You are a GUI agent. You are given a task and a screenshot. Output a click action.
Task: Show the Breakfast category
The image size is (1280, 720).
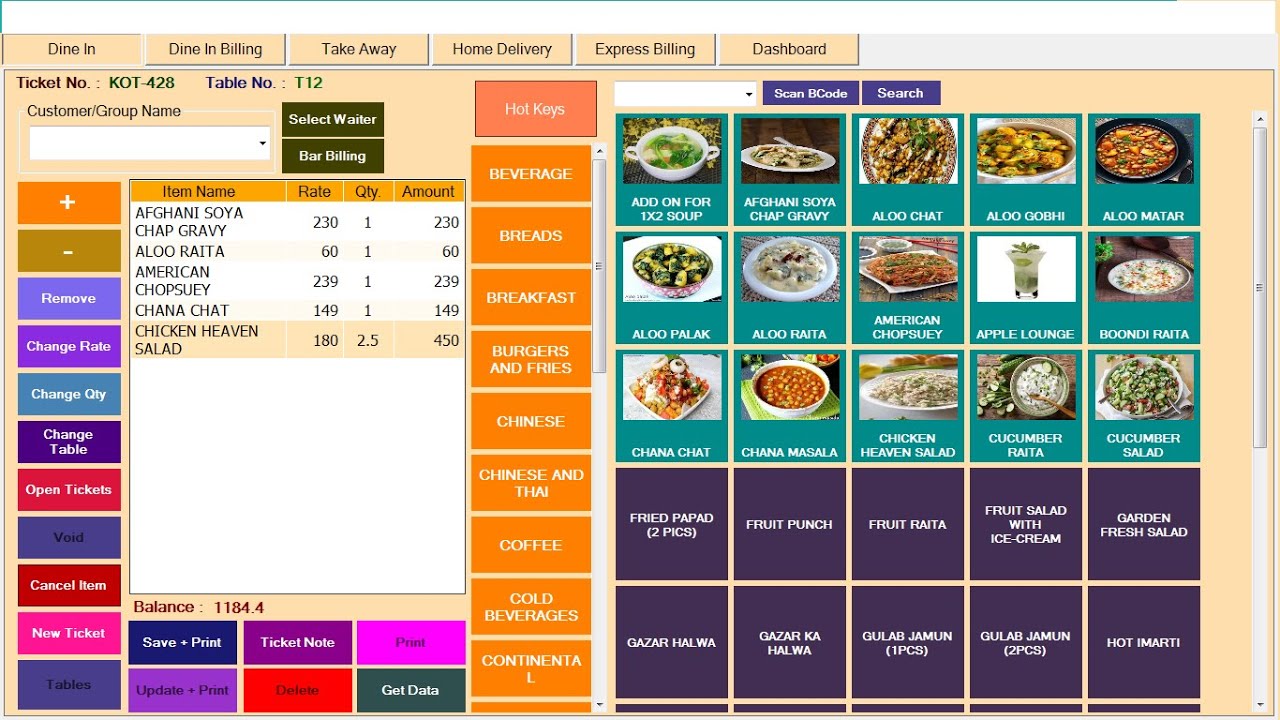tap(531, 298)
